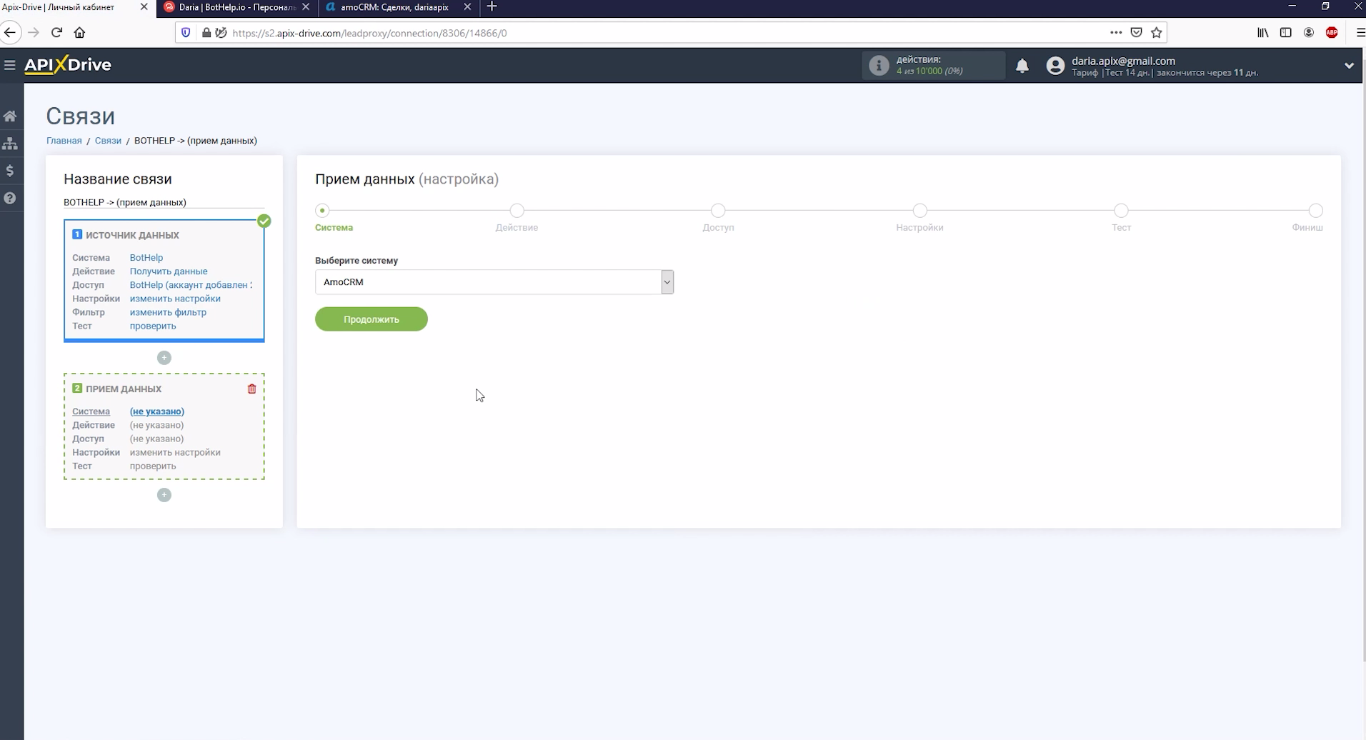Open BotHelp system link in source block
Screen dimensions: 1366x740
click(146, 258)
